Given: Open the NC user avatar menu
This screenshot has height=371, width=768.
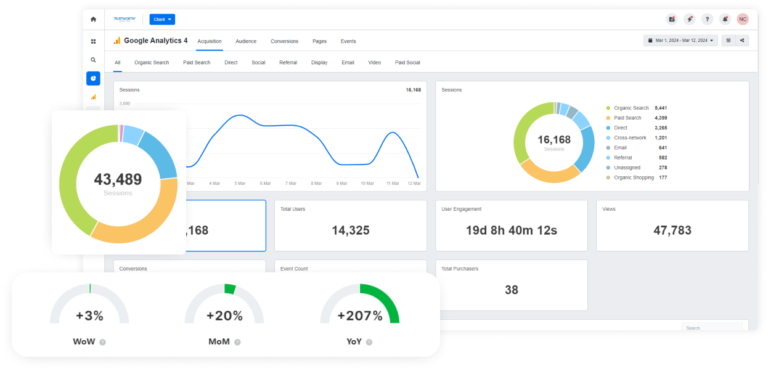Looking at the screenshot, I should 743,19.
